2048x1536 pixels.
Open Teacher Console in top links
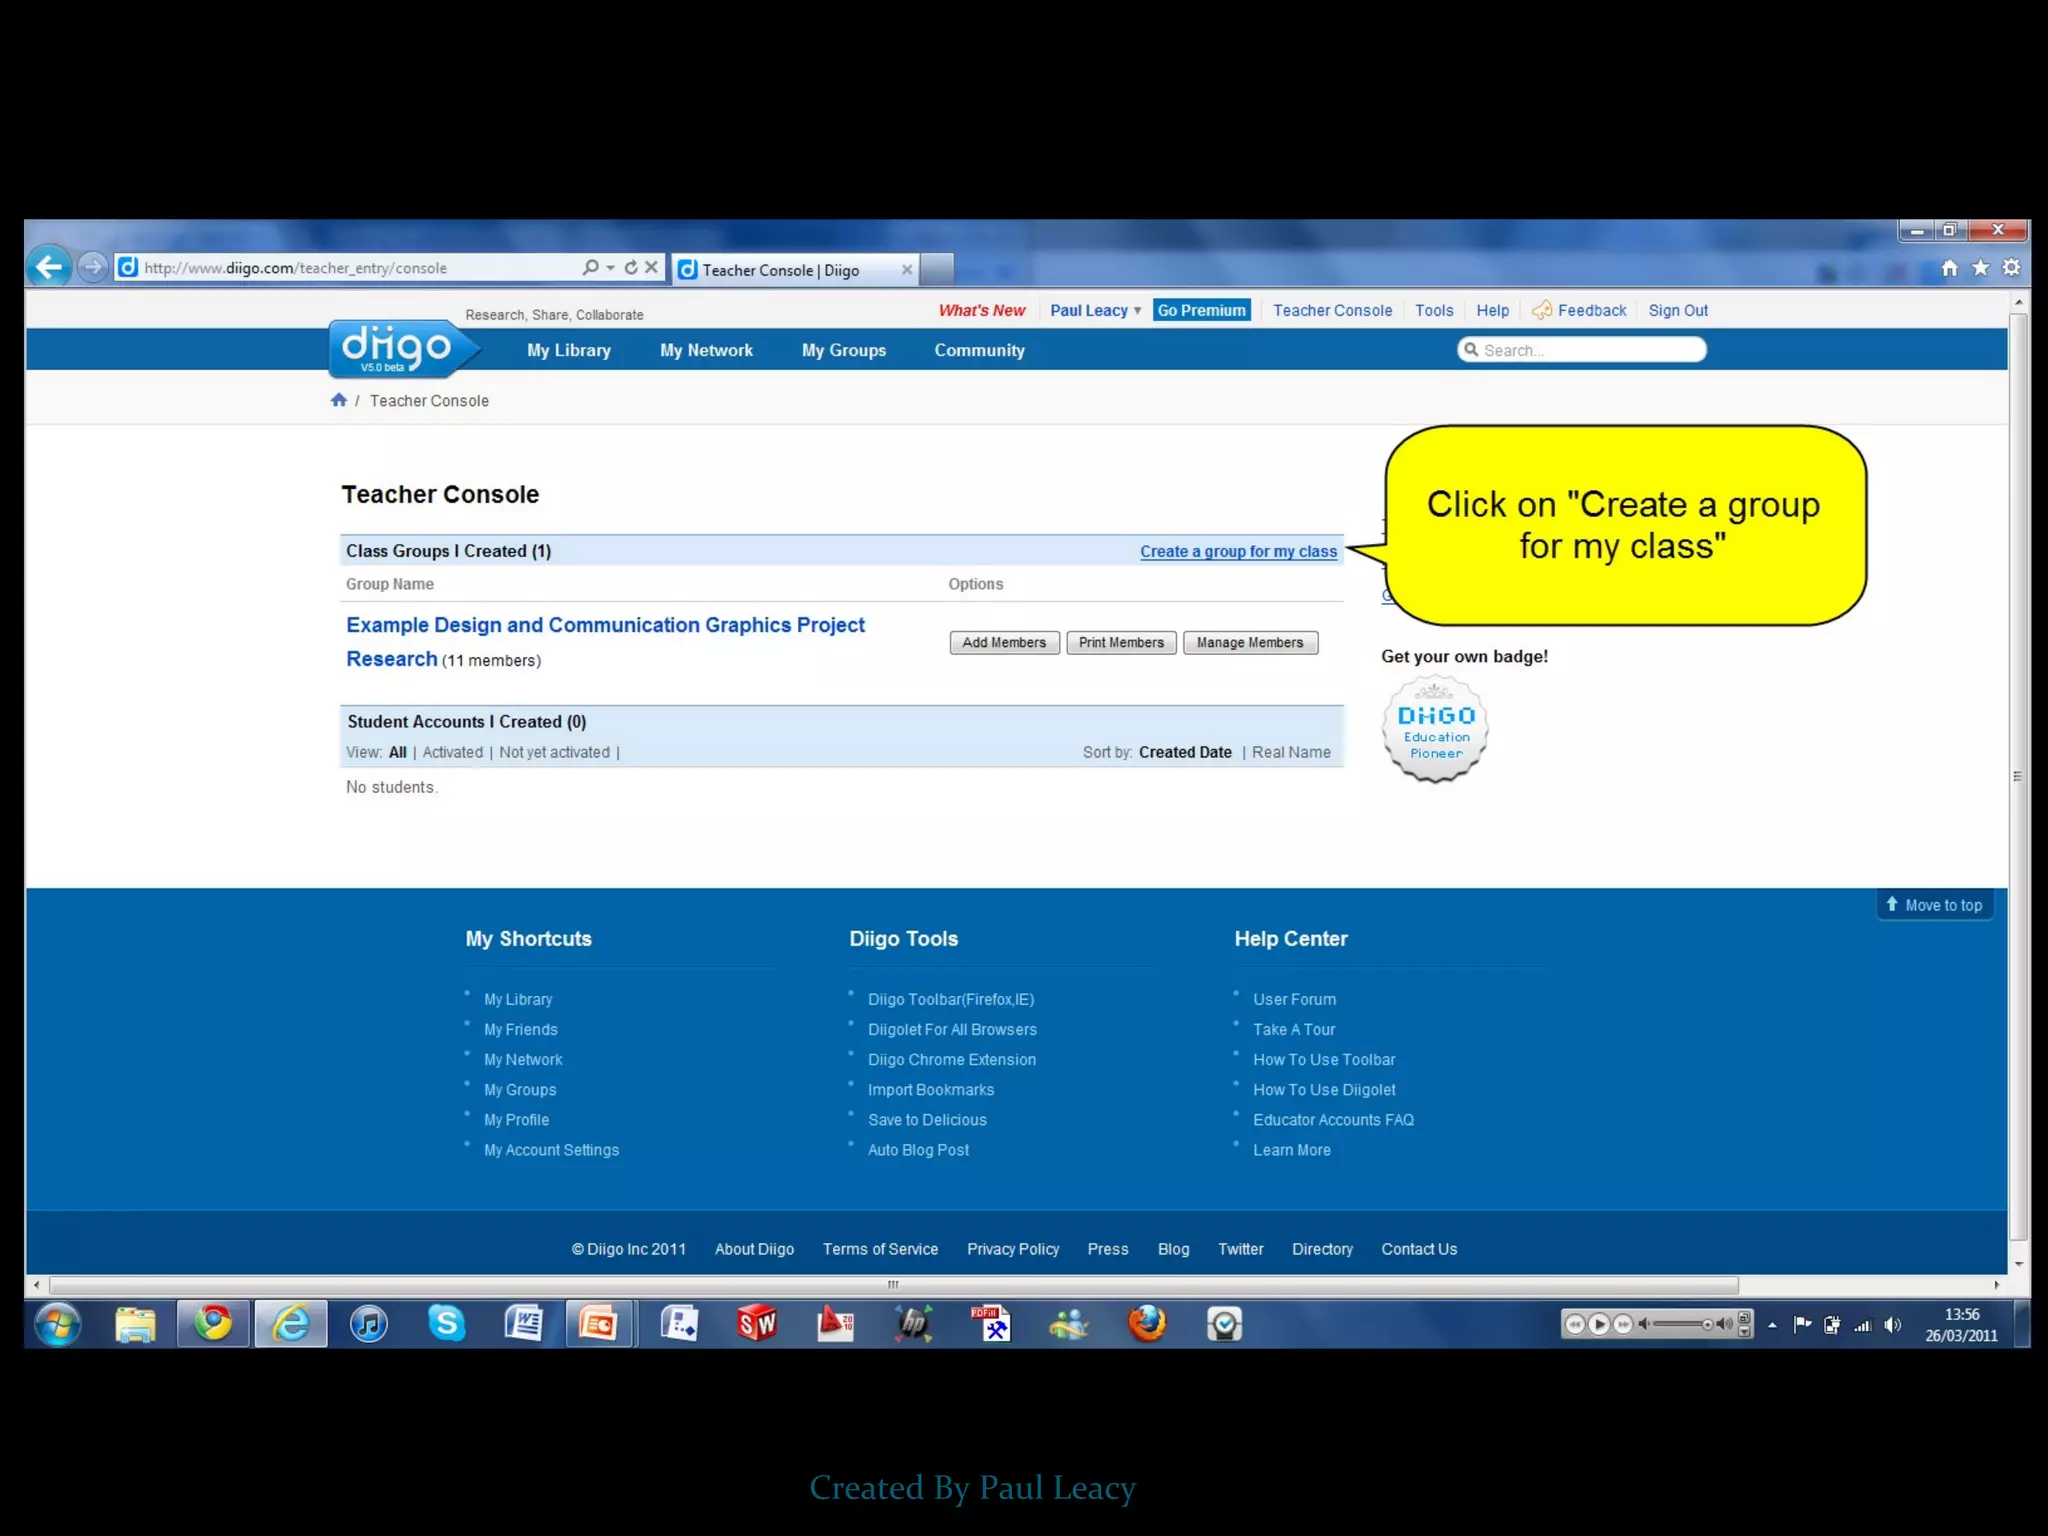(x=1332, y=310)
